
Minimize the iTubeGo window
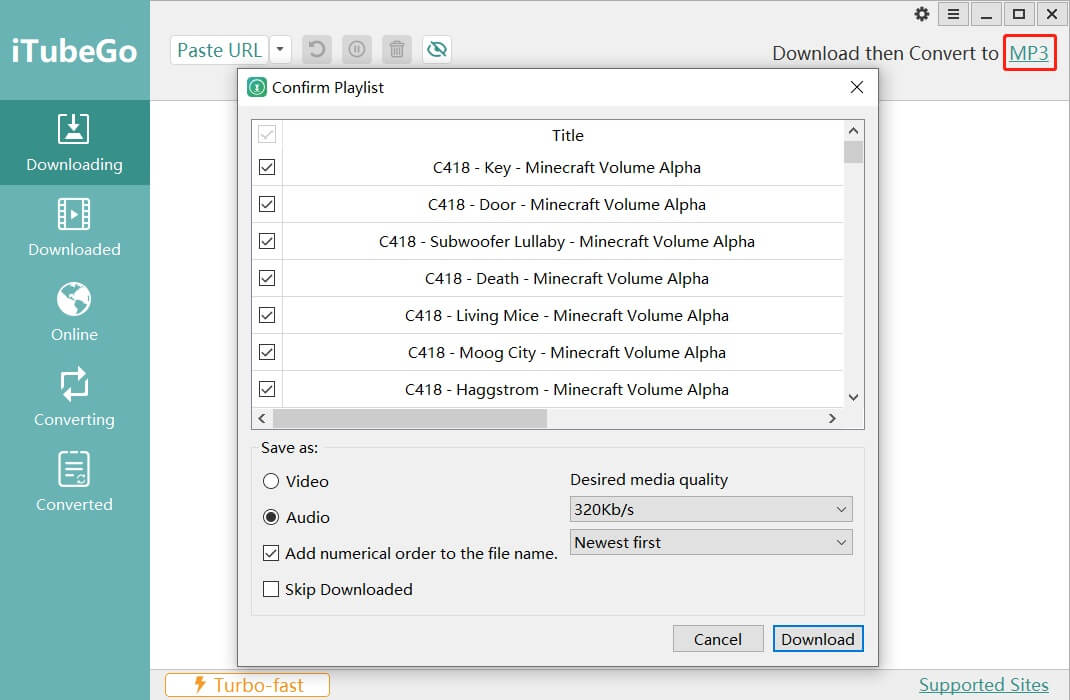pyautogui.click(x=986, y=14)
